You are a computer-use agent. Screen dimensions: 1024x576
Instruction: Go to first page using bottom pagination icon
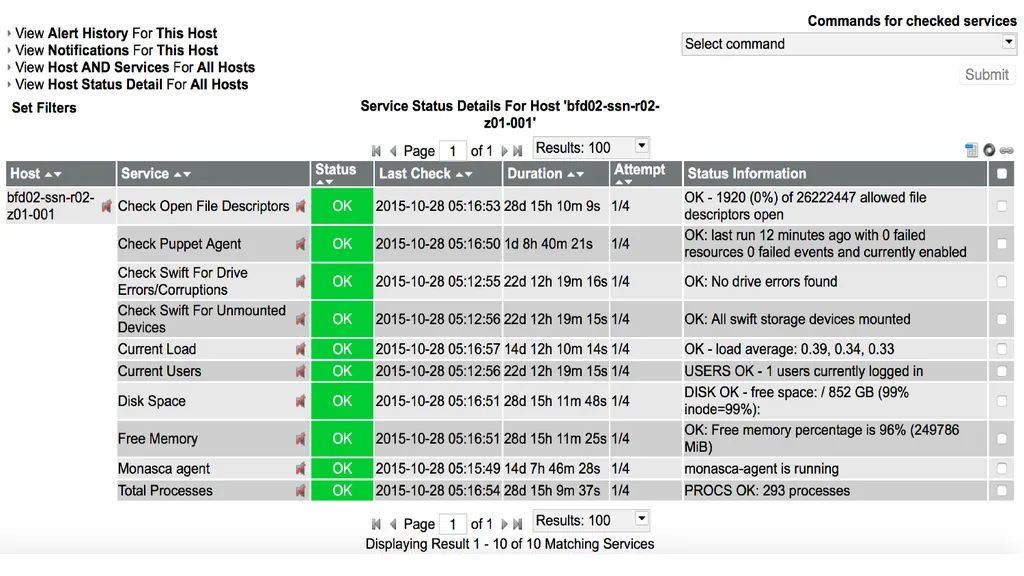click(376, 524)
